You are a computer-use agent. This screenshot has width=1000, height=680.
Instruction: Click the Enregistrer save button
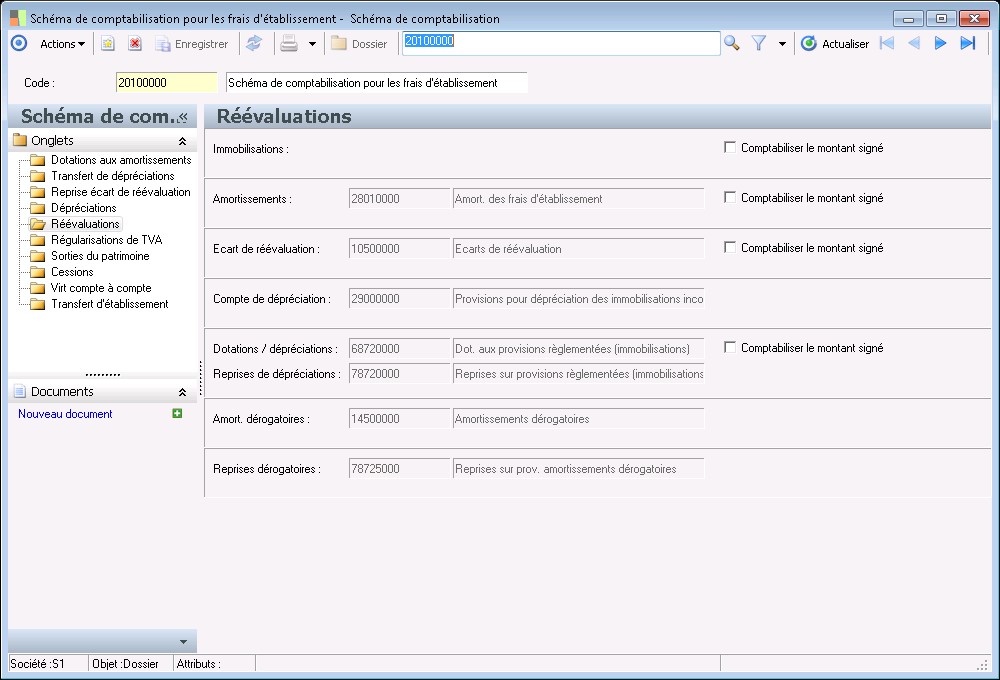pyautogui.click(x=192, y=44)
